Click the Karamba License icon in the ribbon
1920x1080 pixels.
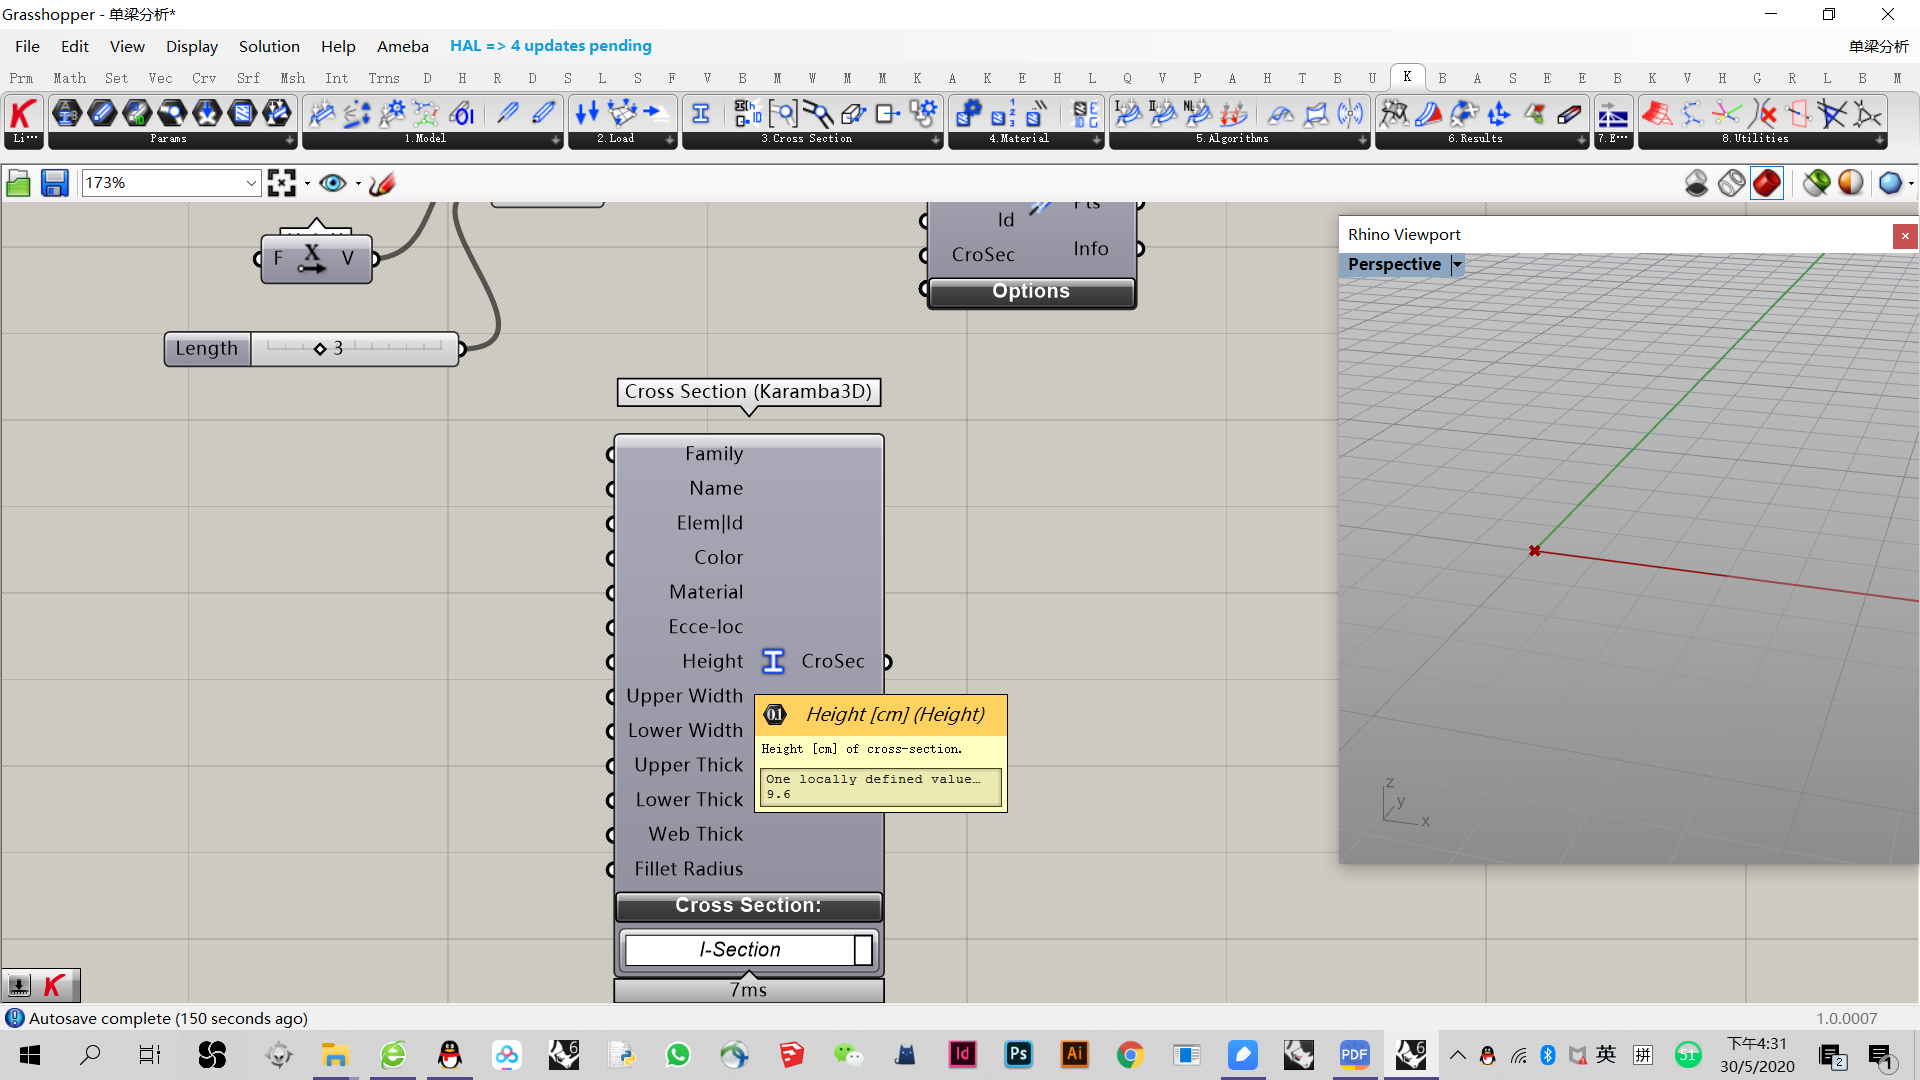(23, 113)
